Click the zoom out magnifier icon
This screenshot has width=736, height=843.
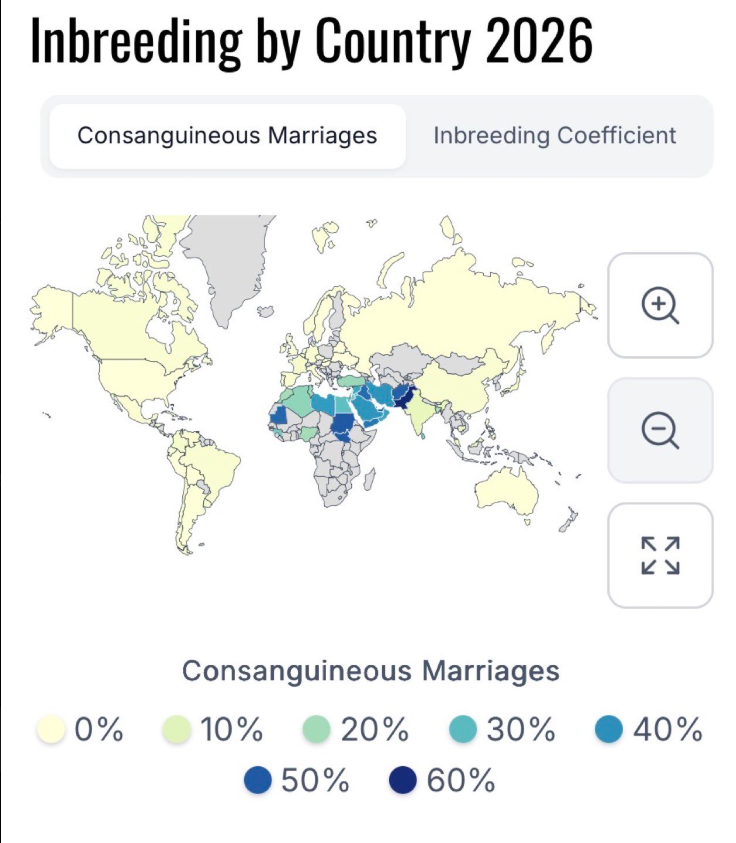coord(660,430)
